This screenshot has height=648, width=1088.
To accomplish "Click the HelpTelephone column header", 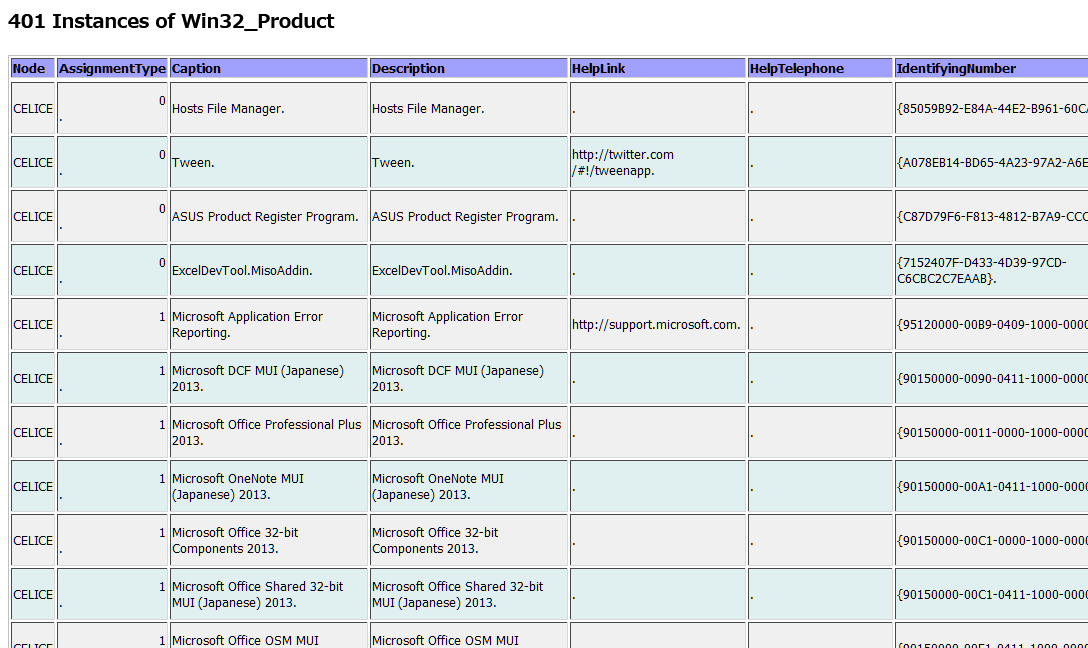I will click(x=797, y=69).
